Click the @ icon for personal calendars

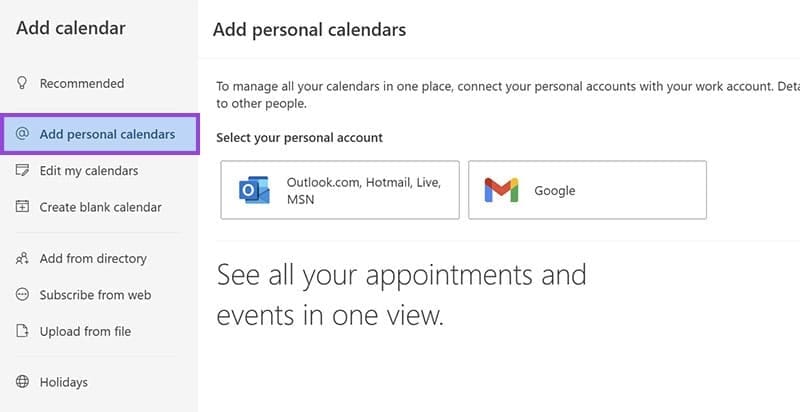point(22,134)
